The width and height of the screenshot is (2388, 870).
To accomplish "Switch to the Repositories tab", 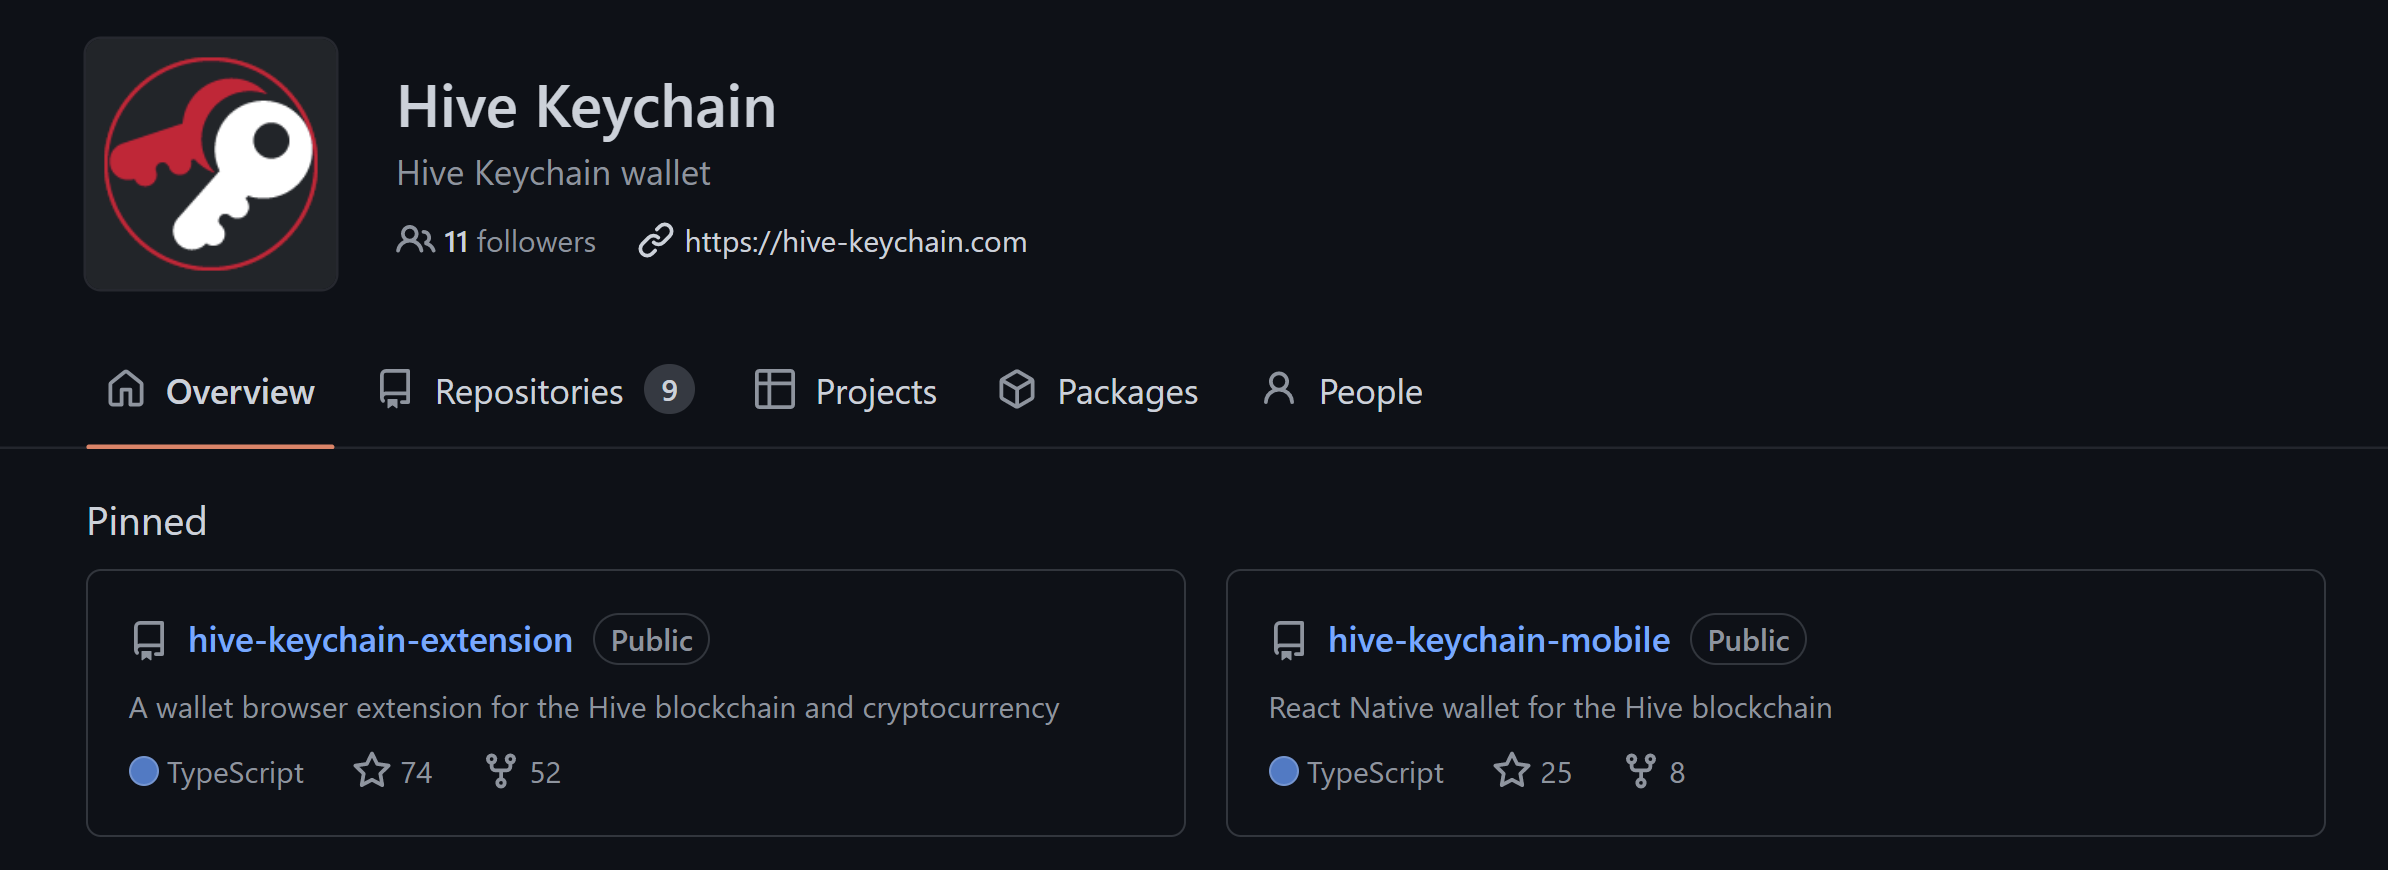I will (536, 391).
